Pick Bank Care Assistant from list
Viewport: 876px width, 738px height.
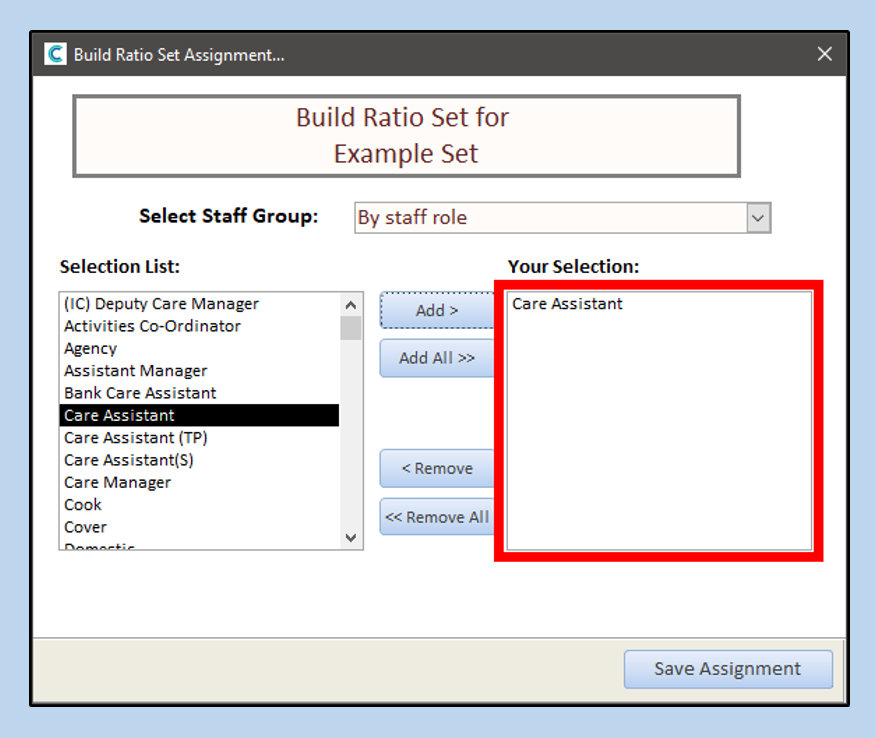(x=140, y=393)
